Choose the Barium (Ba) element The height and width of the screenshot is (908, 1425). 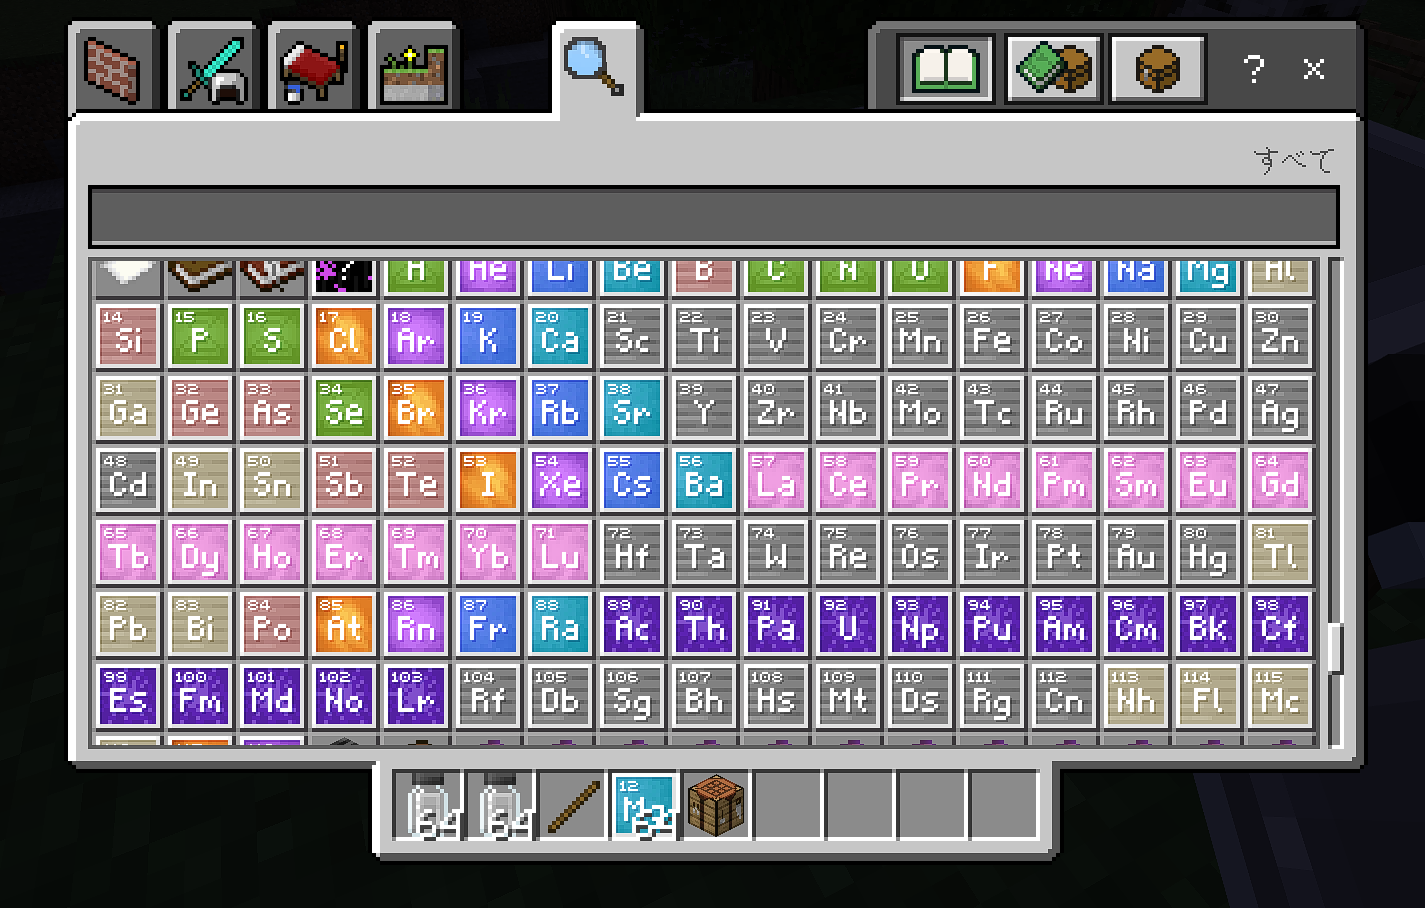[x=704, y=480]
